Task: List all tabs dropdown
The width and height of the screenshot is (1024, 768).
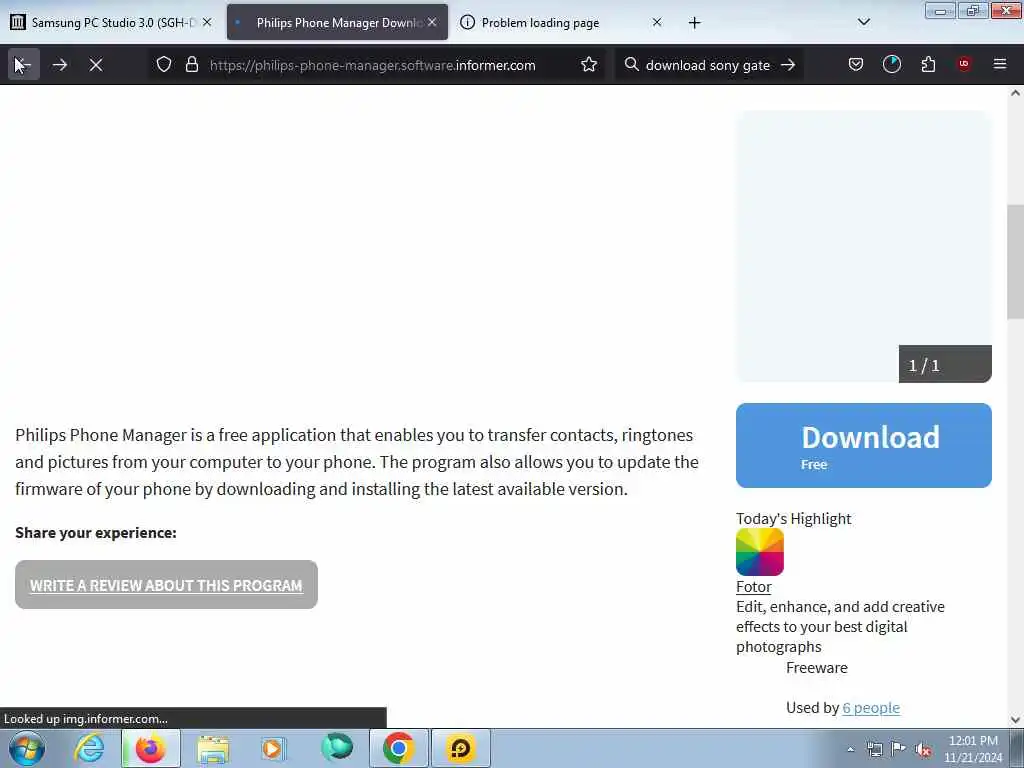Action: pos(864,22)
